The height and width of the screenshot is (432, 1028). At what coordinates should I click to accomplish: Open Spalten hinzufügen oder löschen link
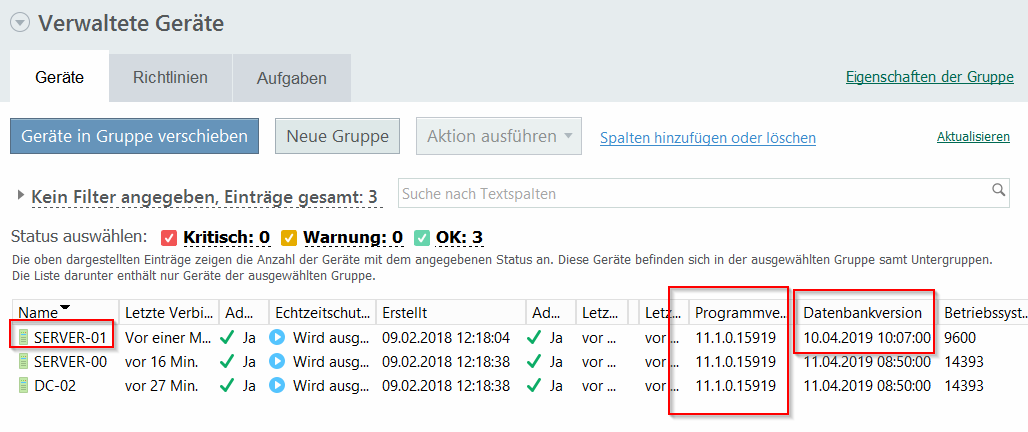coord(707,138)
